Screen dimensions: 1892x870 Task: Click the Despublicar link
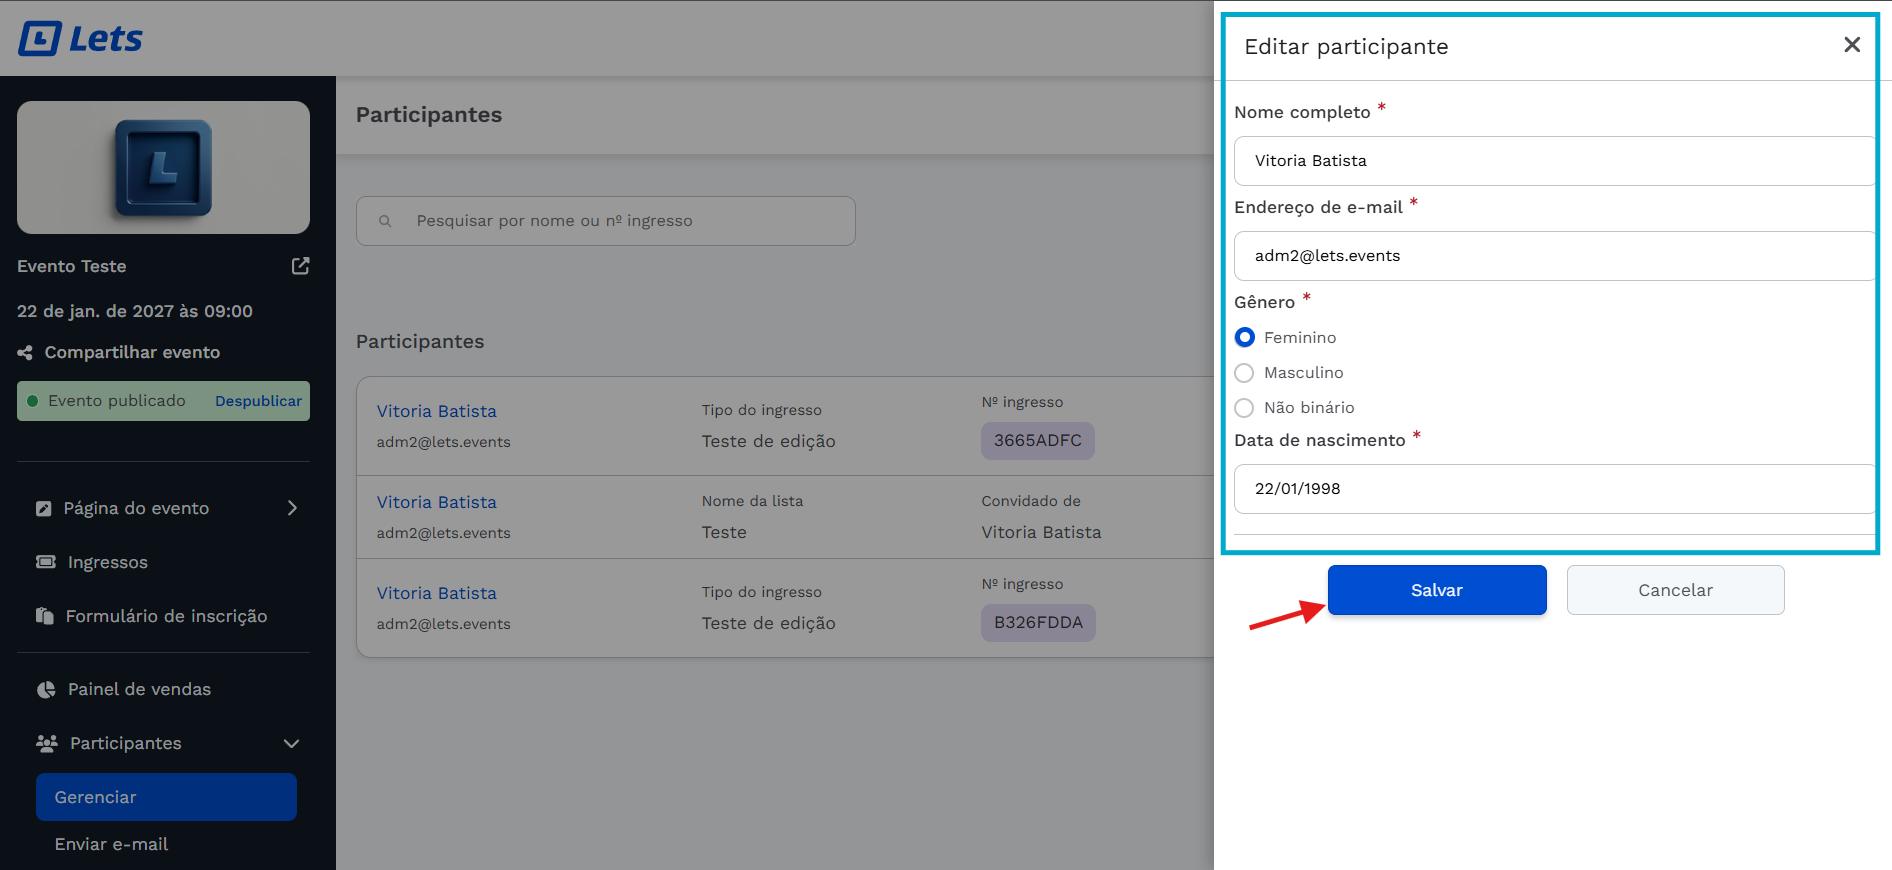[x=258, y=401]
